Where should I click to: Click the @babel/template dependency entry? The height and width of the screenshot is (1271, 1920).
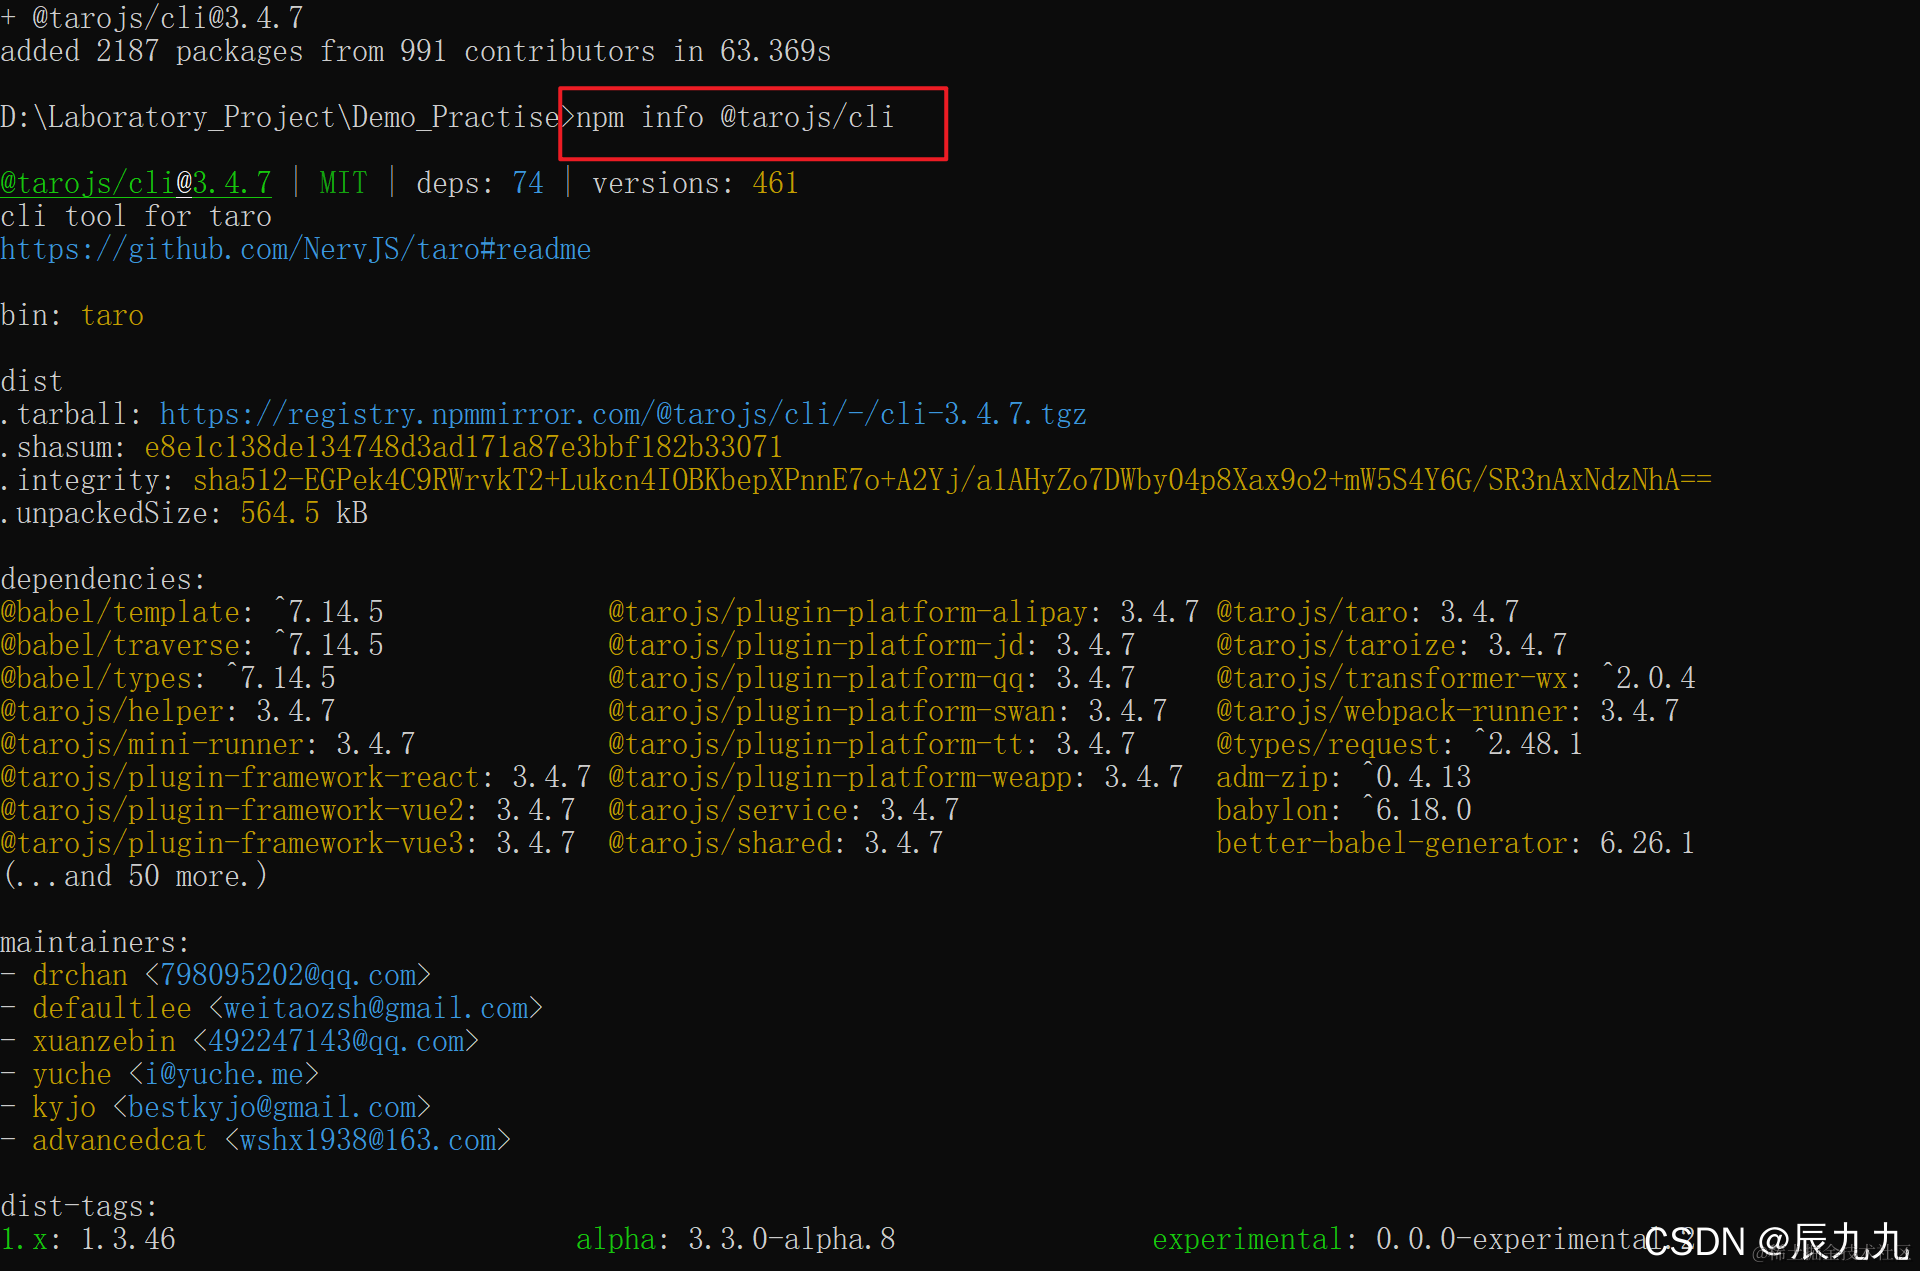pos(120,612)
